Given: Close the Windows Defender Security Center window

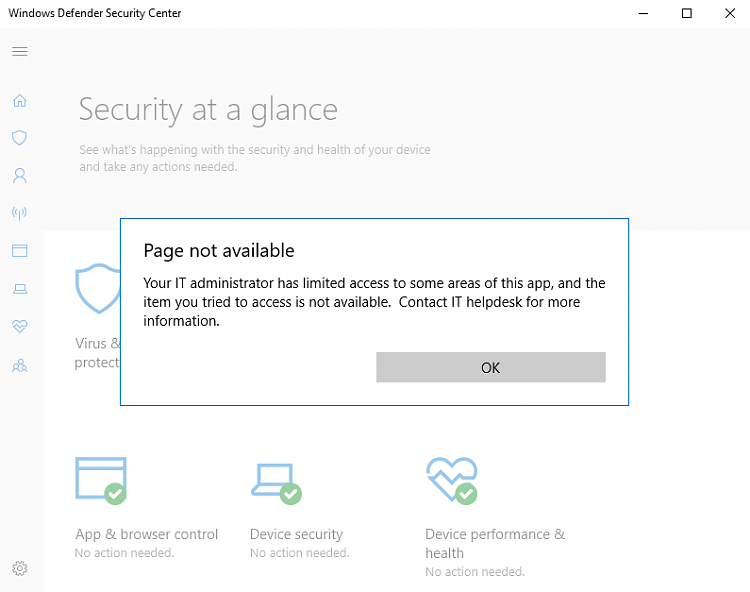Looking at the screenshot, I should pos(729,13).
